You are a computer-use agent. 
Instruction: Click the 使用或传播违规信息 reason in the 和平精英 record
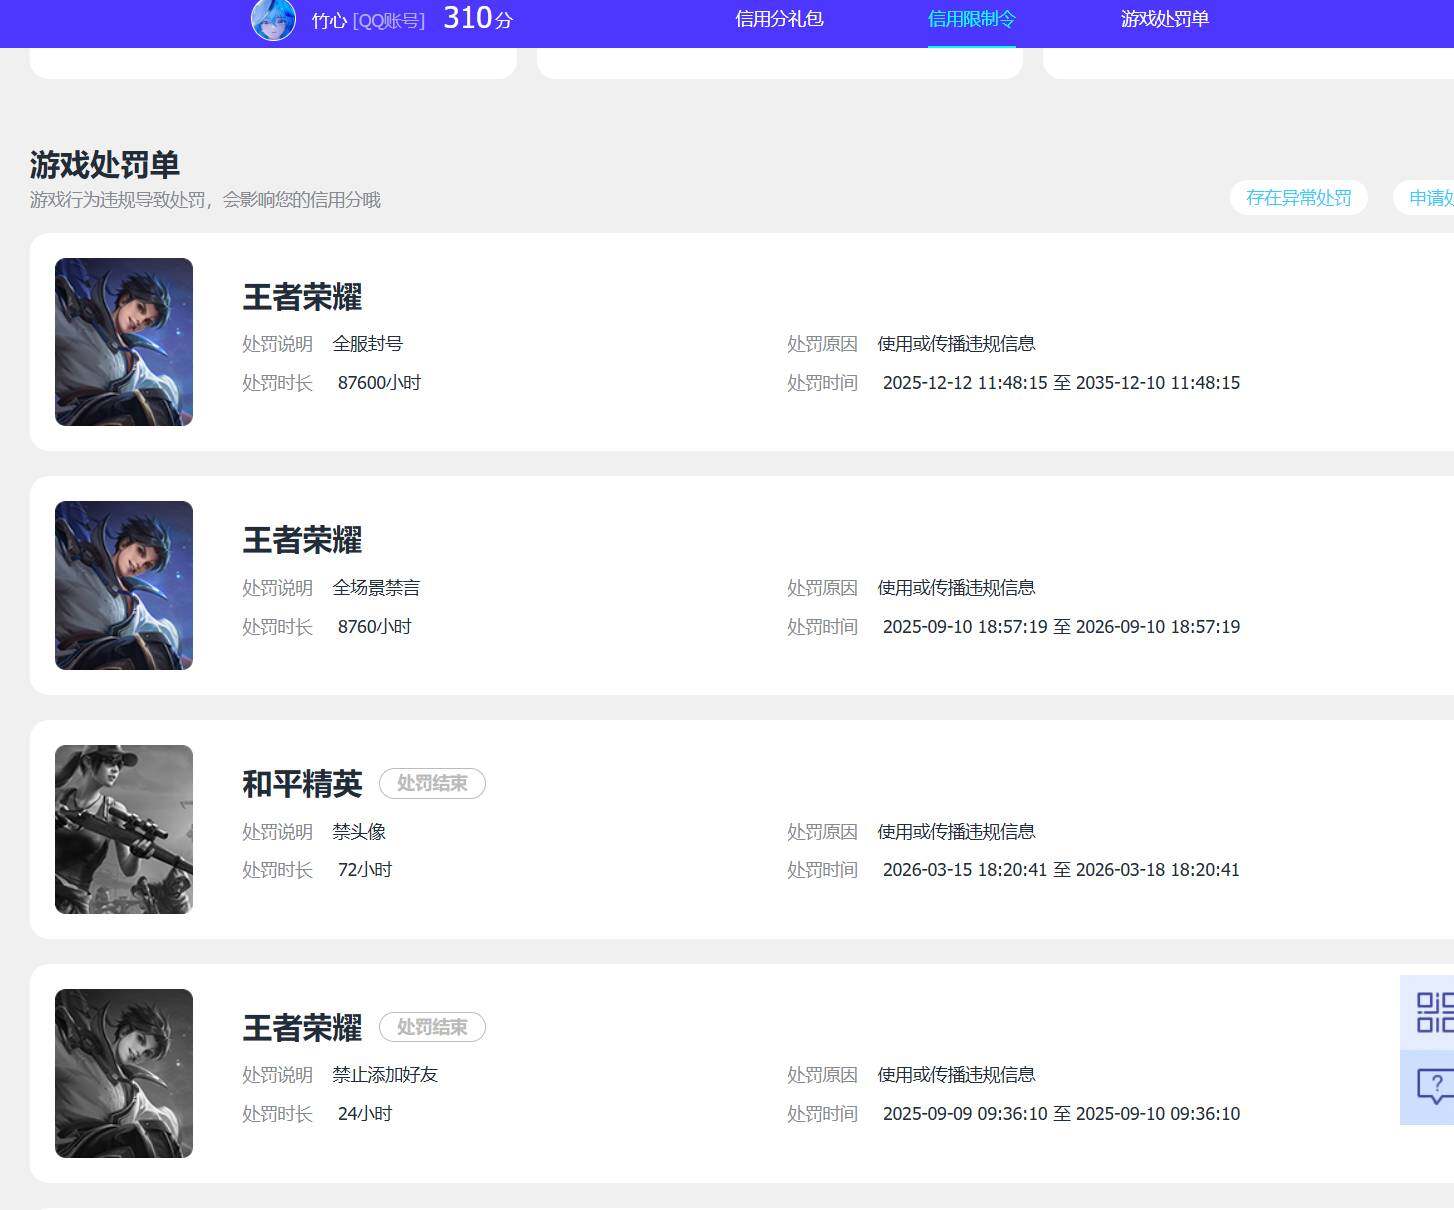[x=956, y=832]
